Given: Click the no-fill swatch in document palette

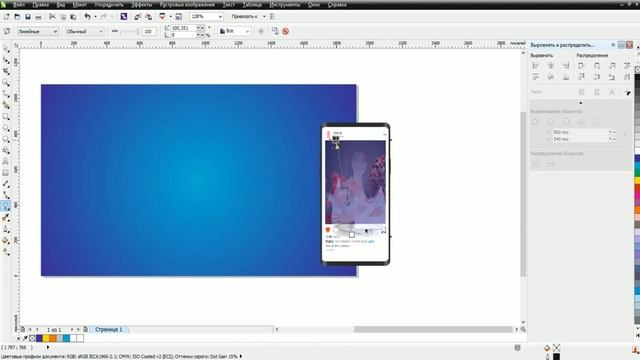Looking at the screenshot, I should pos(32,338).
